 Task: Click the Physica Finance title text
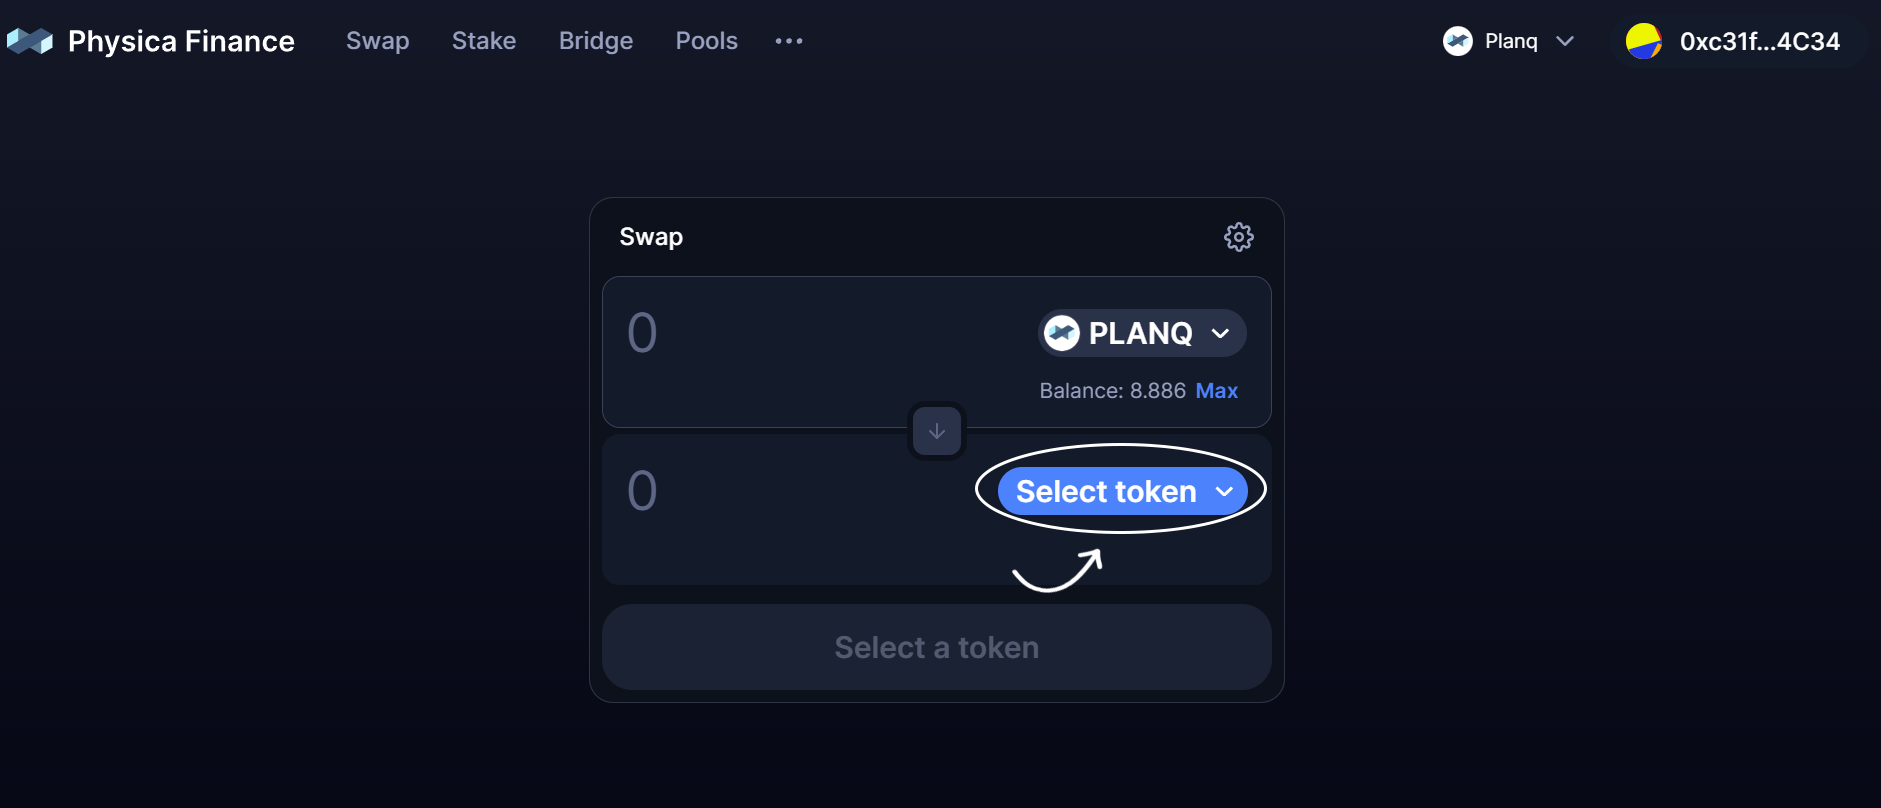click(x=181, y=41)
